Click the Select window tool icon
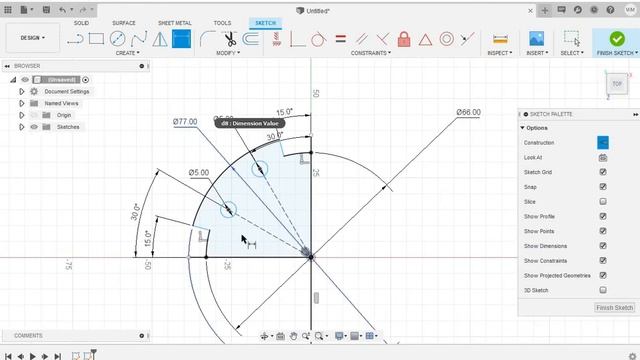The height and width of the screenshot is (360, 640). (571, 38)
